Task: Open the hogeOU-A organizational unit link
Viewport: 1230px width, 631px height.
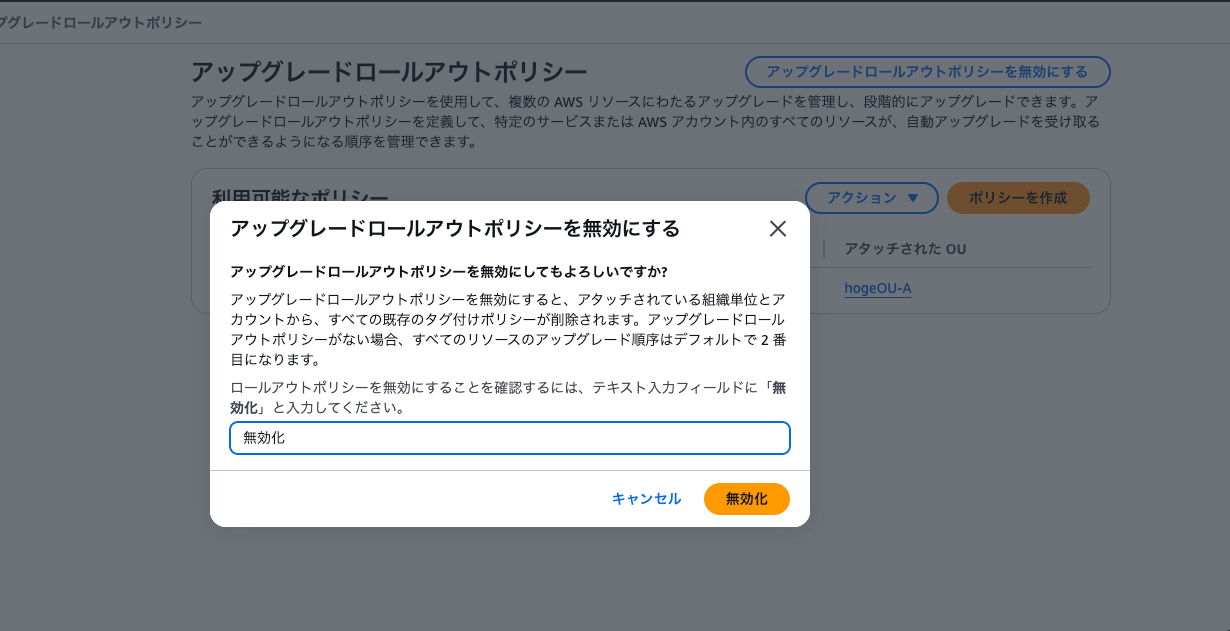Action: [878, 288]
